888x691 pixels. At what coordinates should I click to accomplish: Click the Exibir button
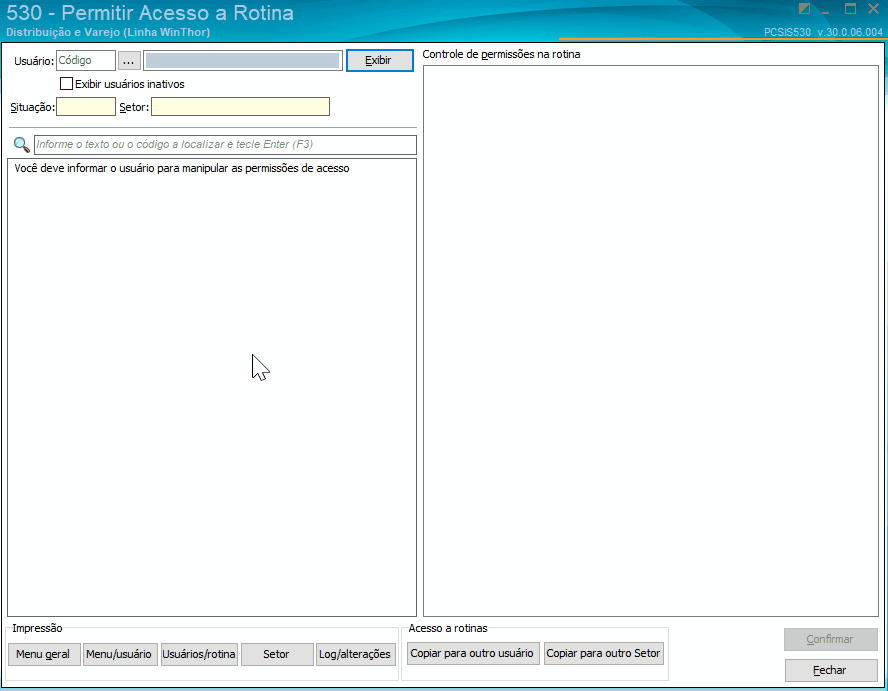click(x=379, y=61)
